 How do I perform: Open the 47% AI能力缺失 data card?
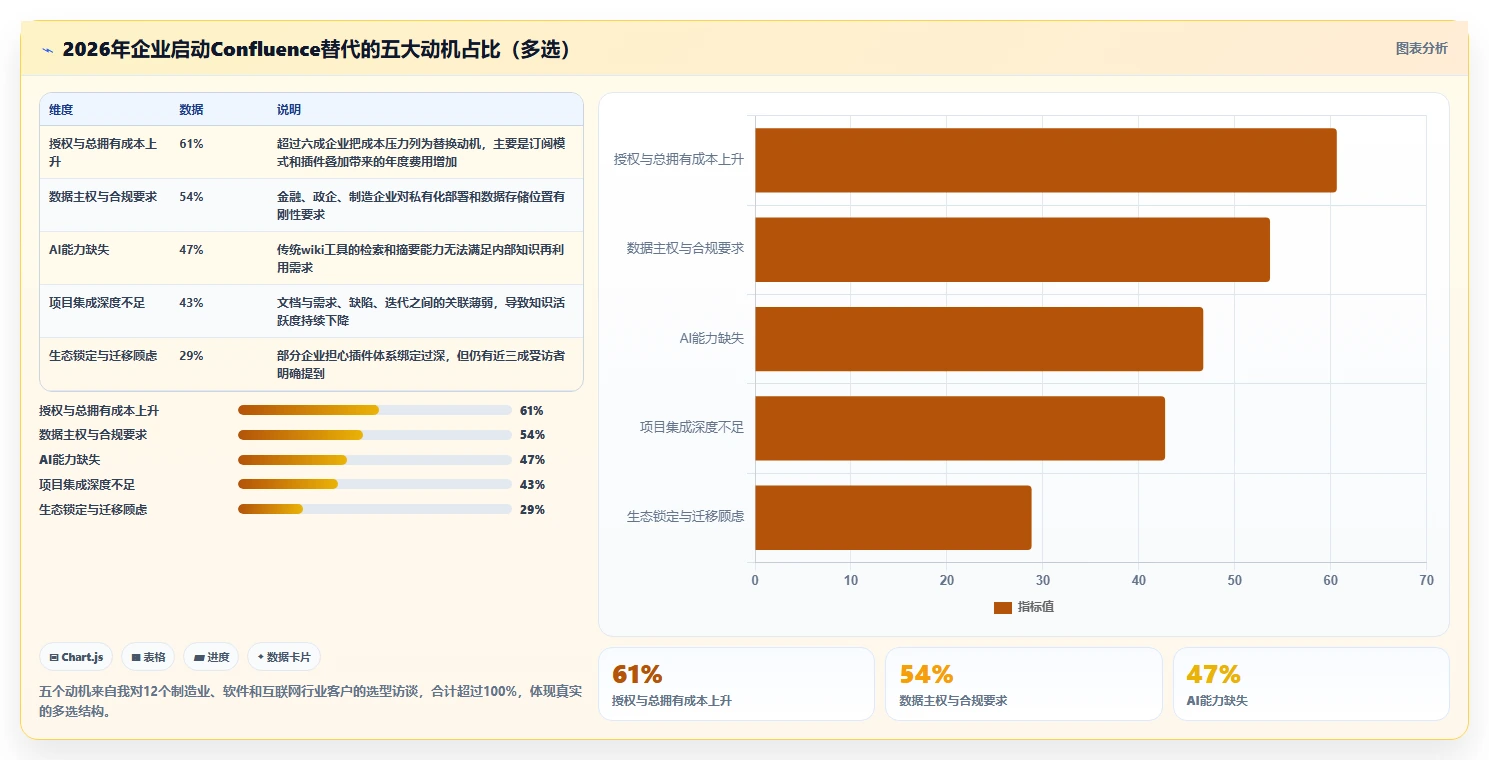point(1311,684)
